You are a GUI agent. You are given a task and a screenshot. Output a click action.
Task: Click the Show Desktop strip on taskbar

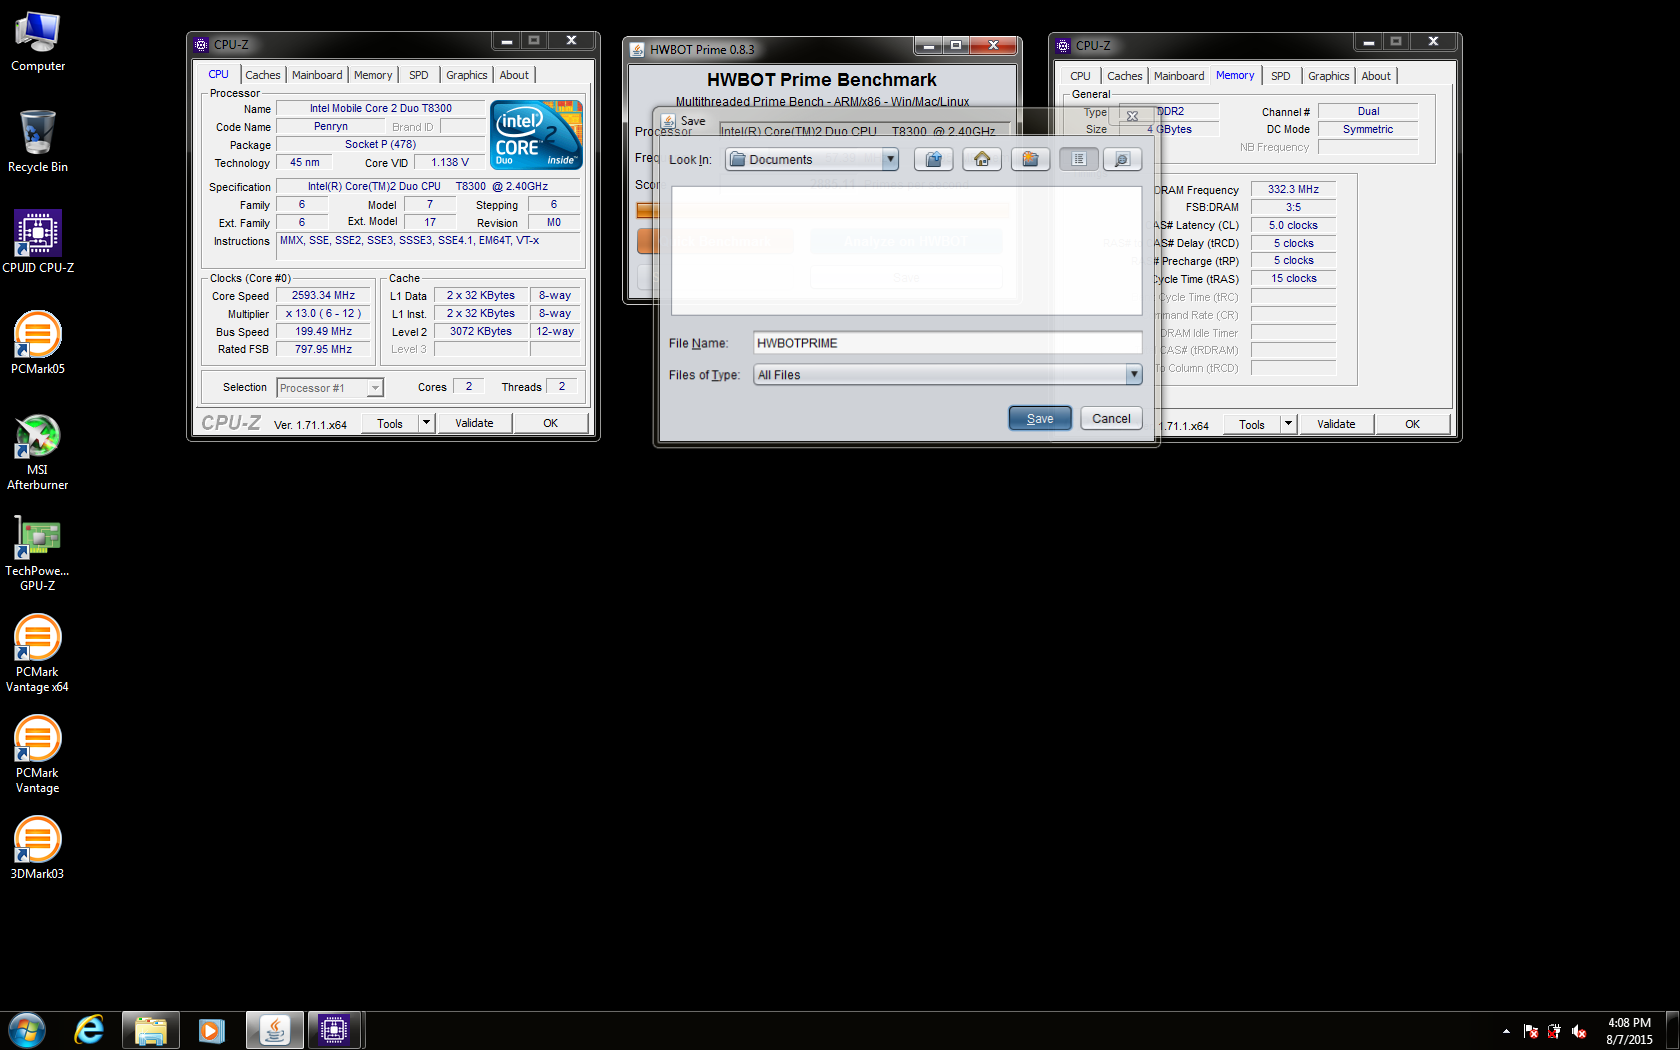(1672, 1031)
